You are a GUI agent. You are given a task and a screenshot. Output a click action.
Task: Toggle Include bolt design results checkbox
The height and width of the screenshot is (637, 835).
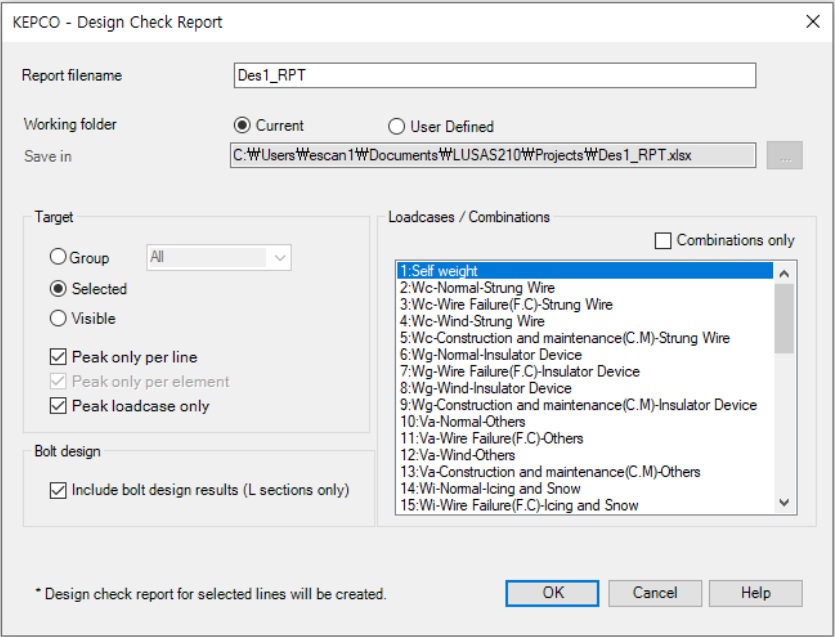point(58,490)
